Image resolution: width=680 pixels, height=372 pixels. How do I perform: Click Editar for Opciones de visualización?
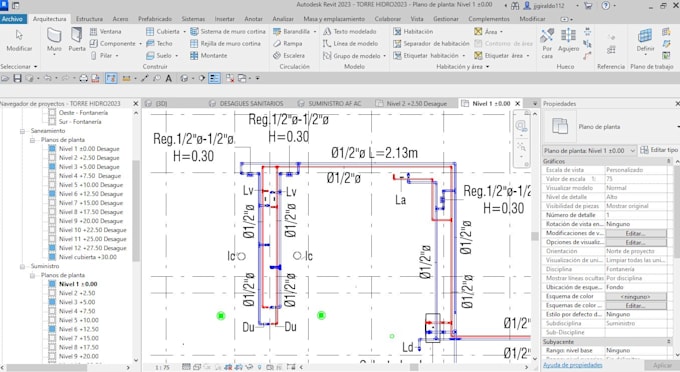point(636,242)
